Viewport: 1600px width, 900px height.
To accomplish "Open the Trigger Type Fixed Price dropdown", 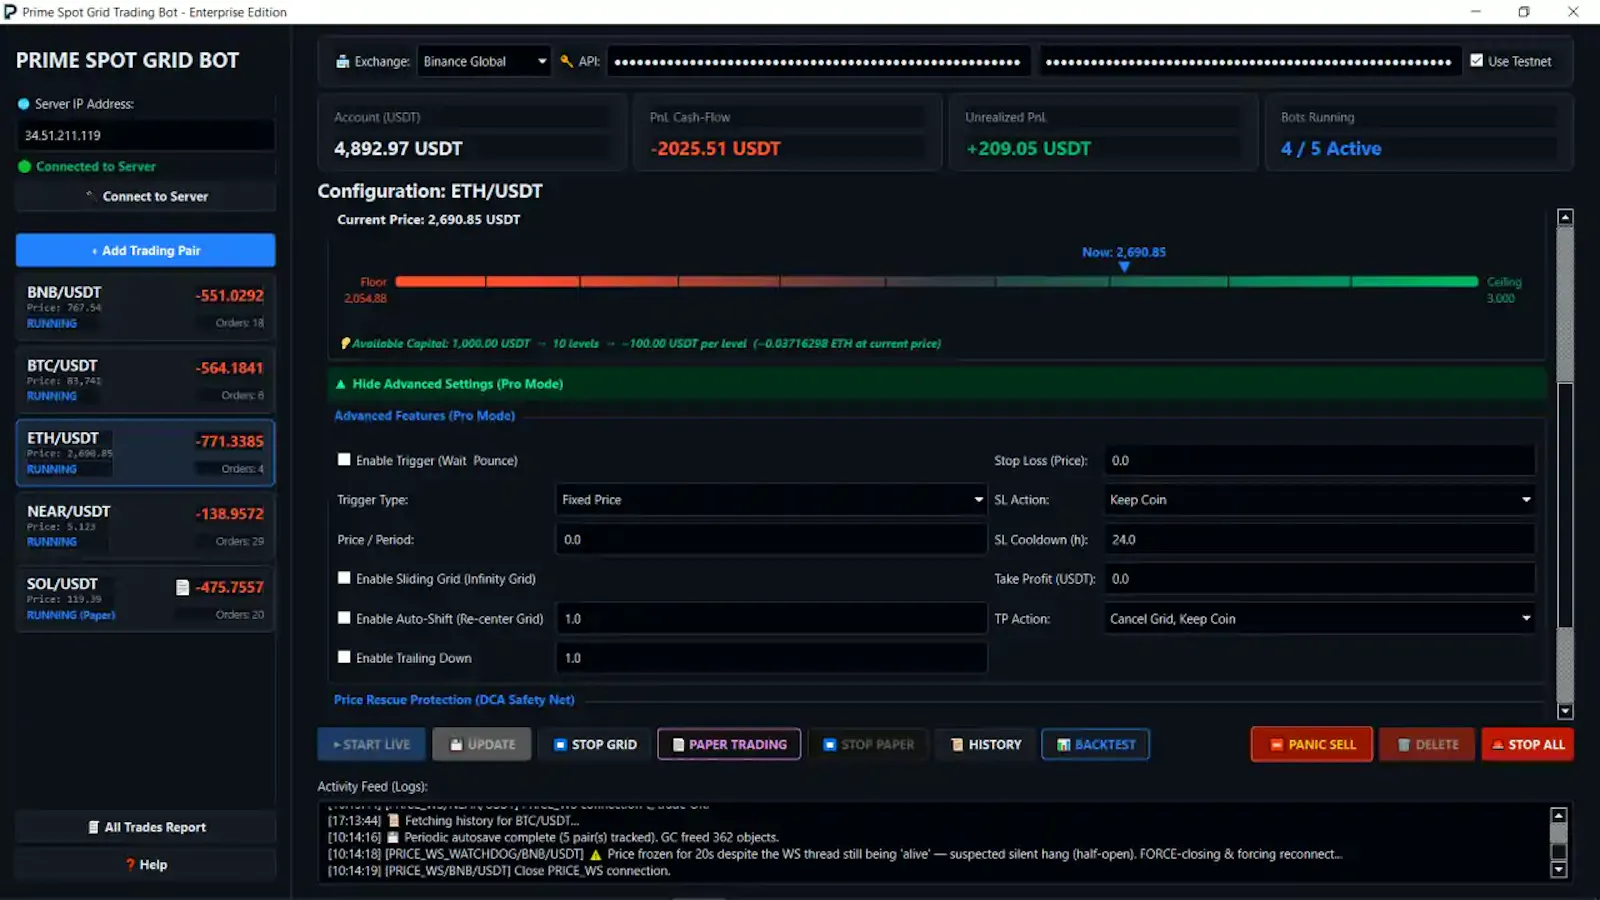I will point(771,500).
